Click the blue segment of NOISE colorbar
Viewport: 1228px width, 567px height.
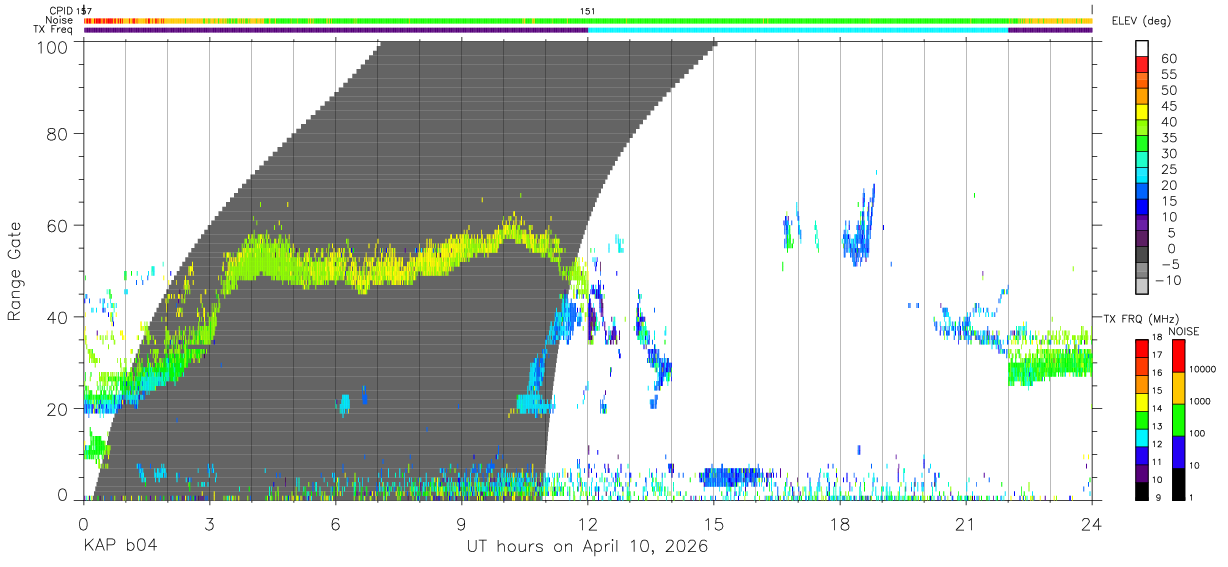click(x=1178, y=451)
